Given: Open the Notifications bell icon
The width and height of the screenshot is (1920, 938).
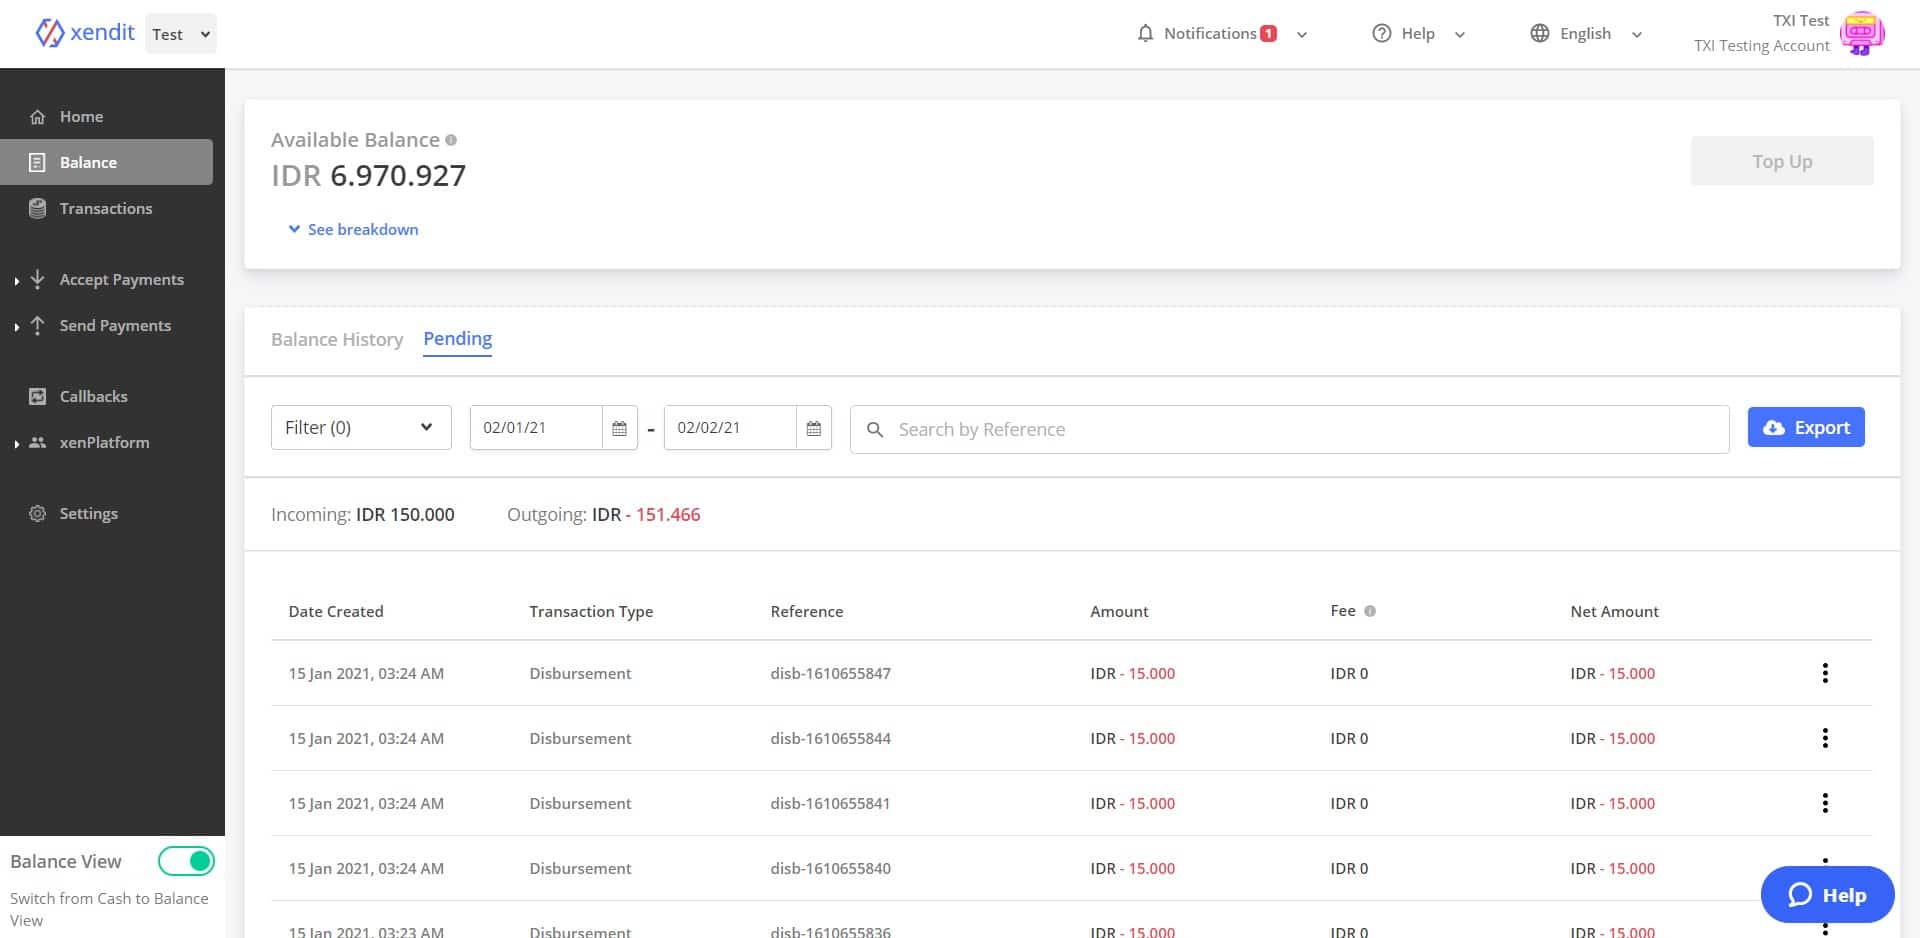Looking at the screenshot, I should pos(1145,33).
